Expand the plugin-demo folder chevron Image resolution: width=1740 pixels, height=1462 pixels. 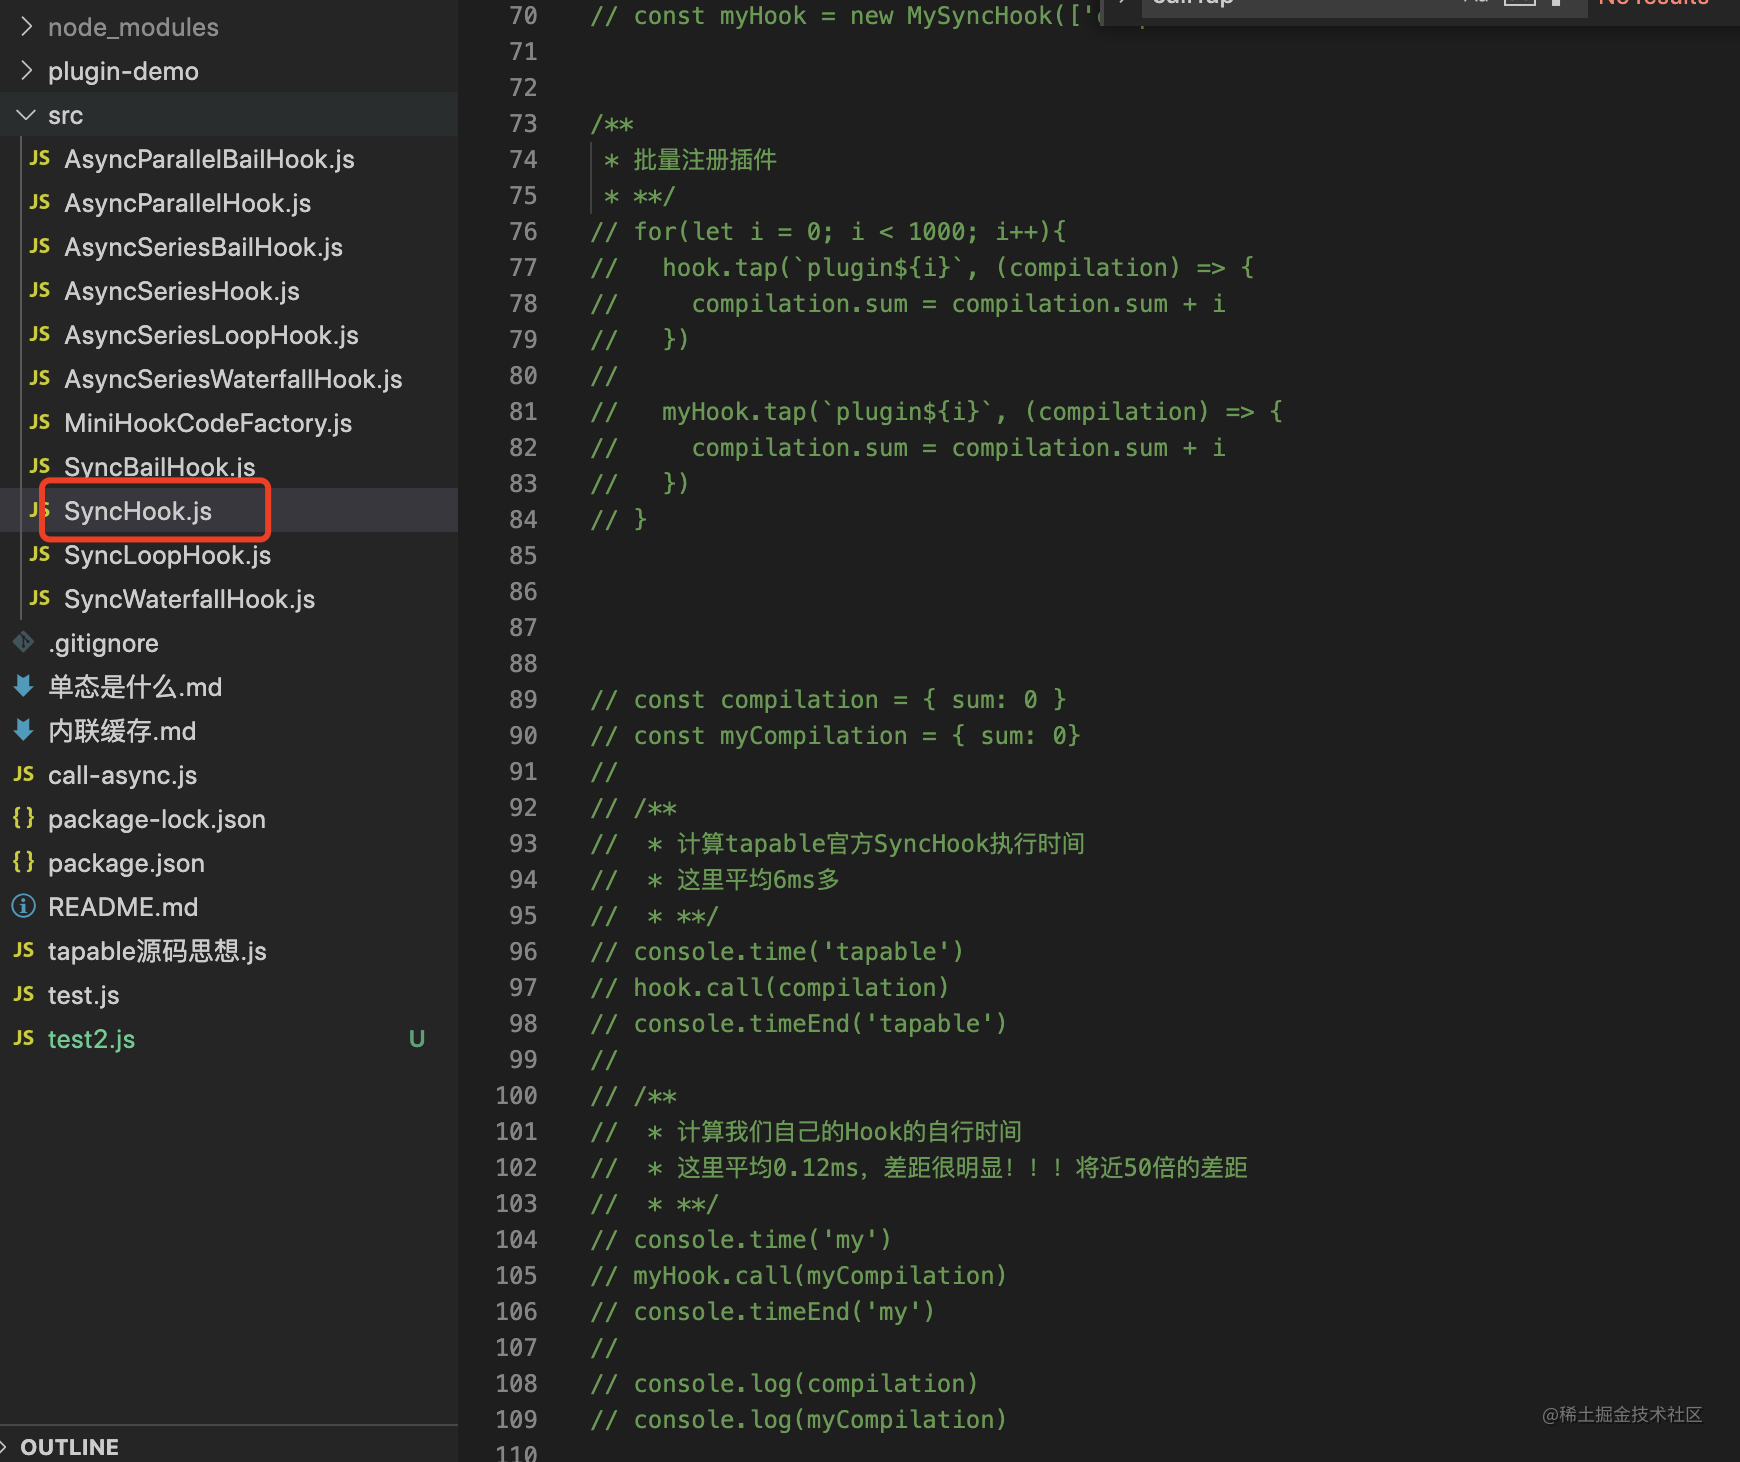pos(26,71)
